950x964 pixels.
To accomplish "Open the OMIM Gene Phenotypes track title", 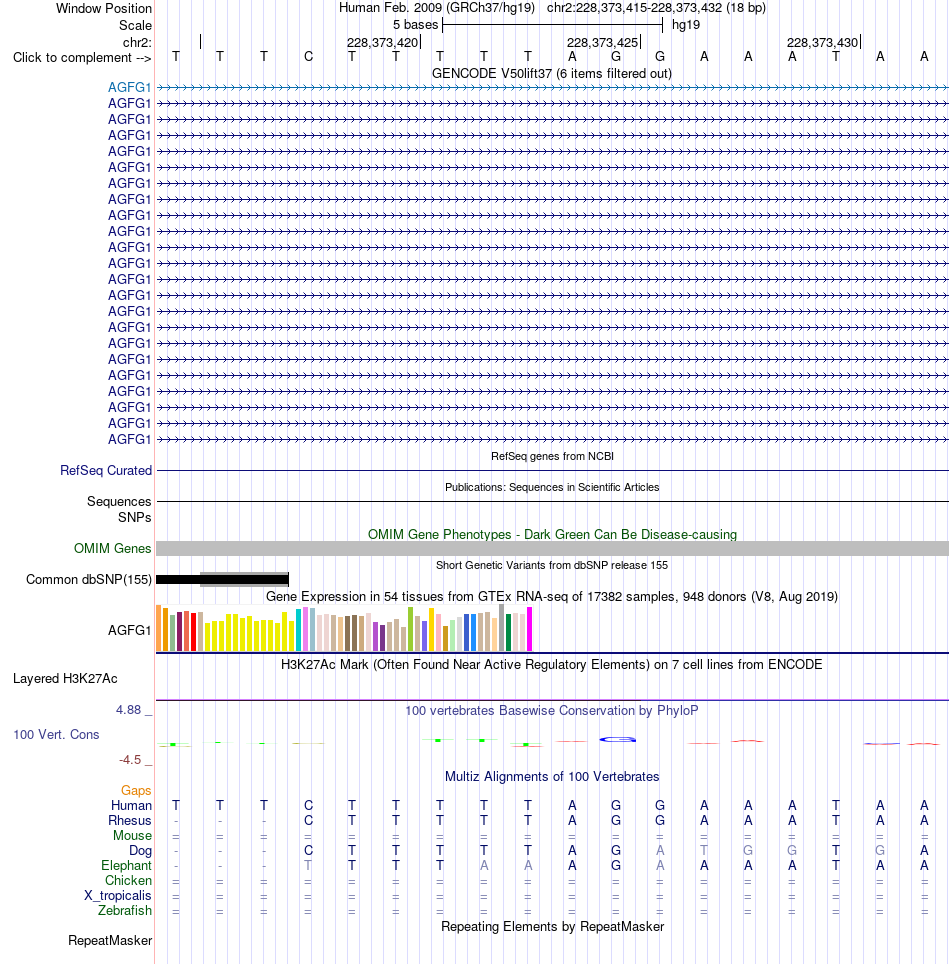I will pos(552,534).
